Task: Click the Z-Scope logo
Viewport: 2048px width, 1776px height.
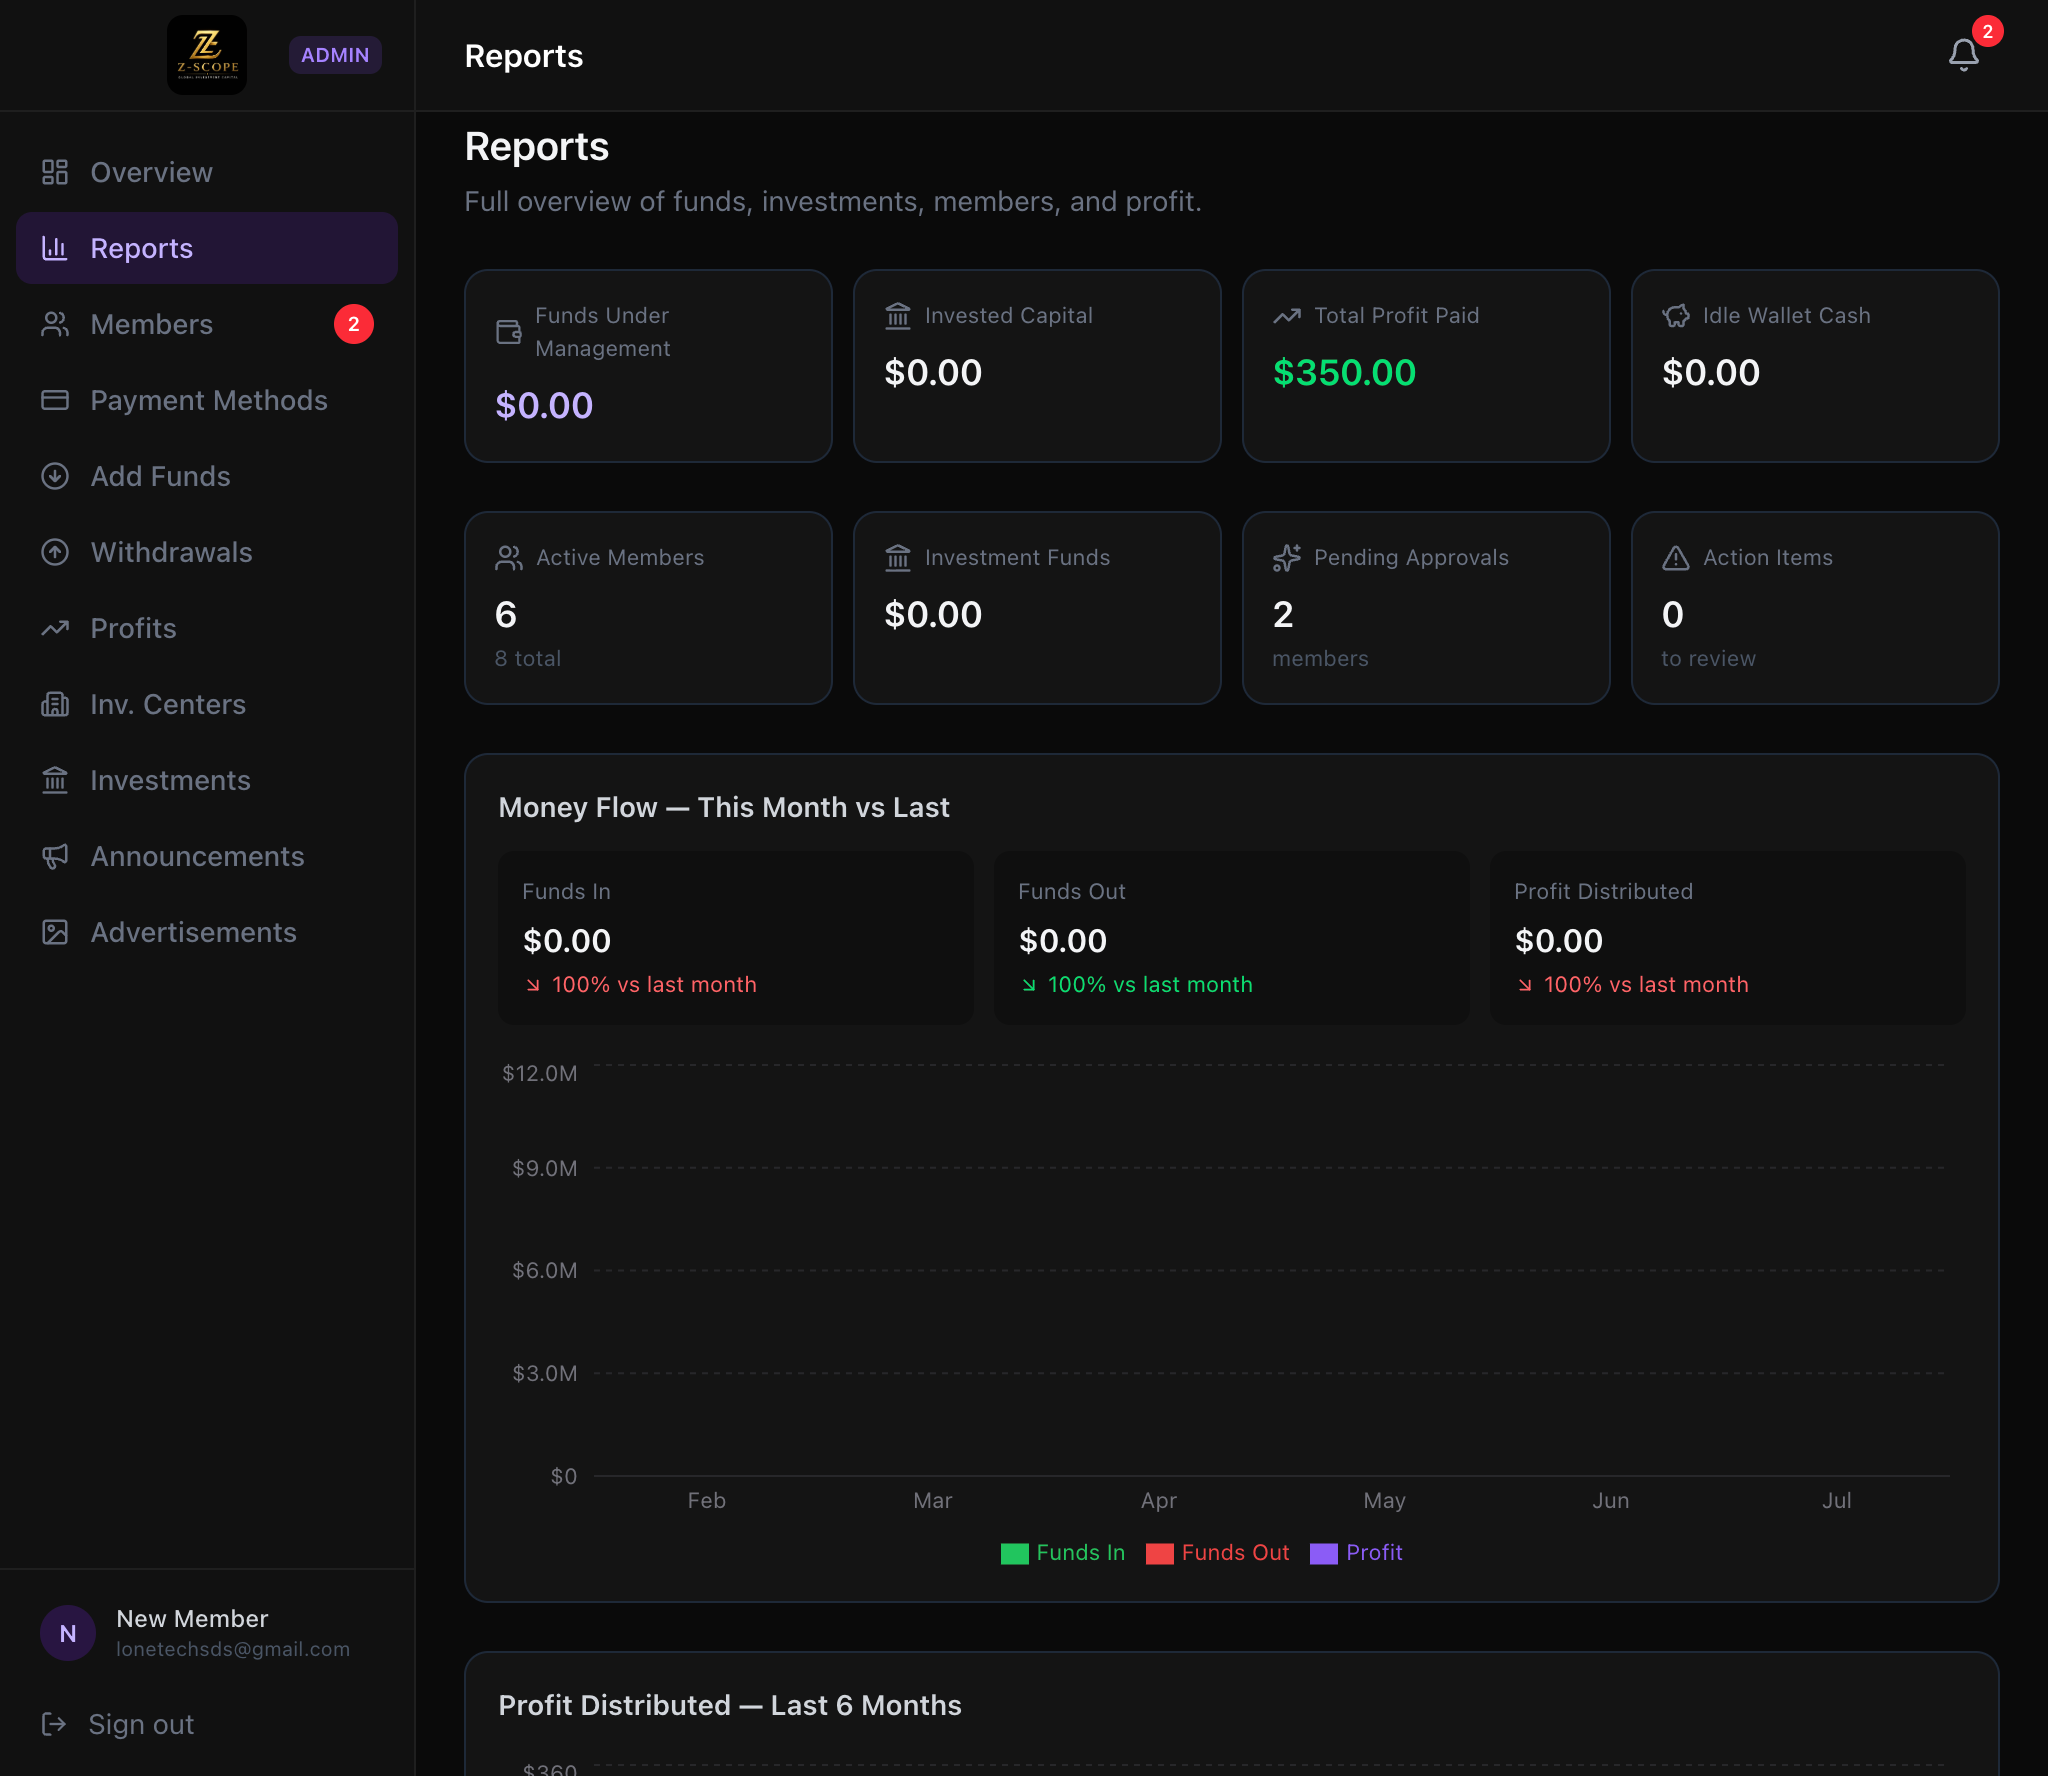Action: click(207, 55)
